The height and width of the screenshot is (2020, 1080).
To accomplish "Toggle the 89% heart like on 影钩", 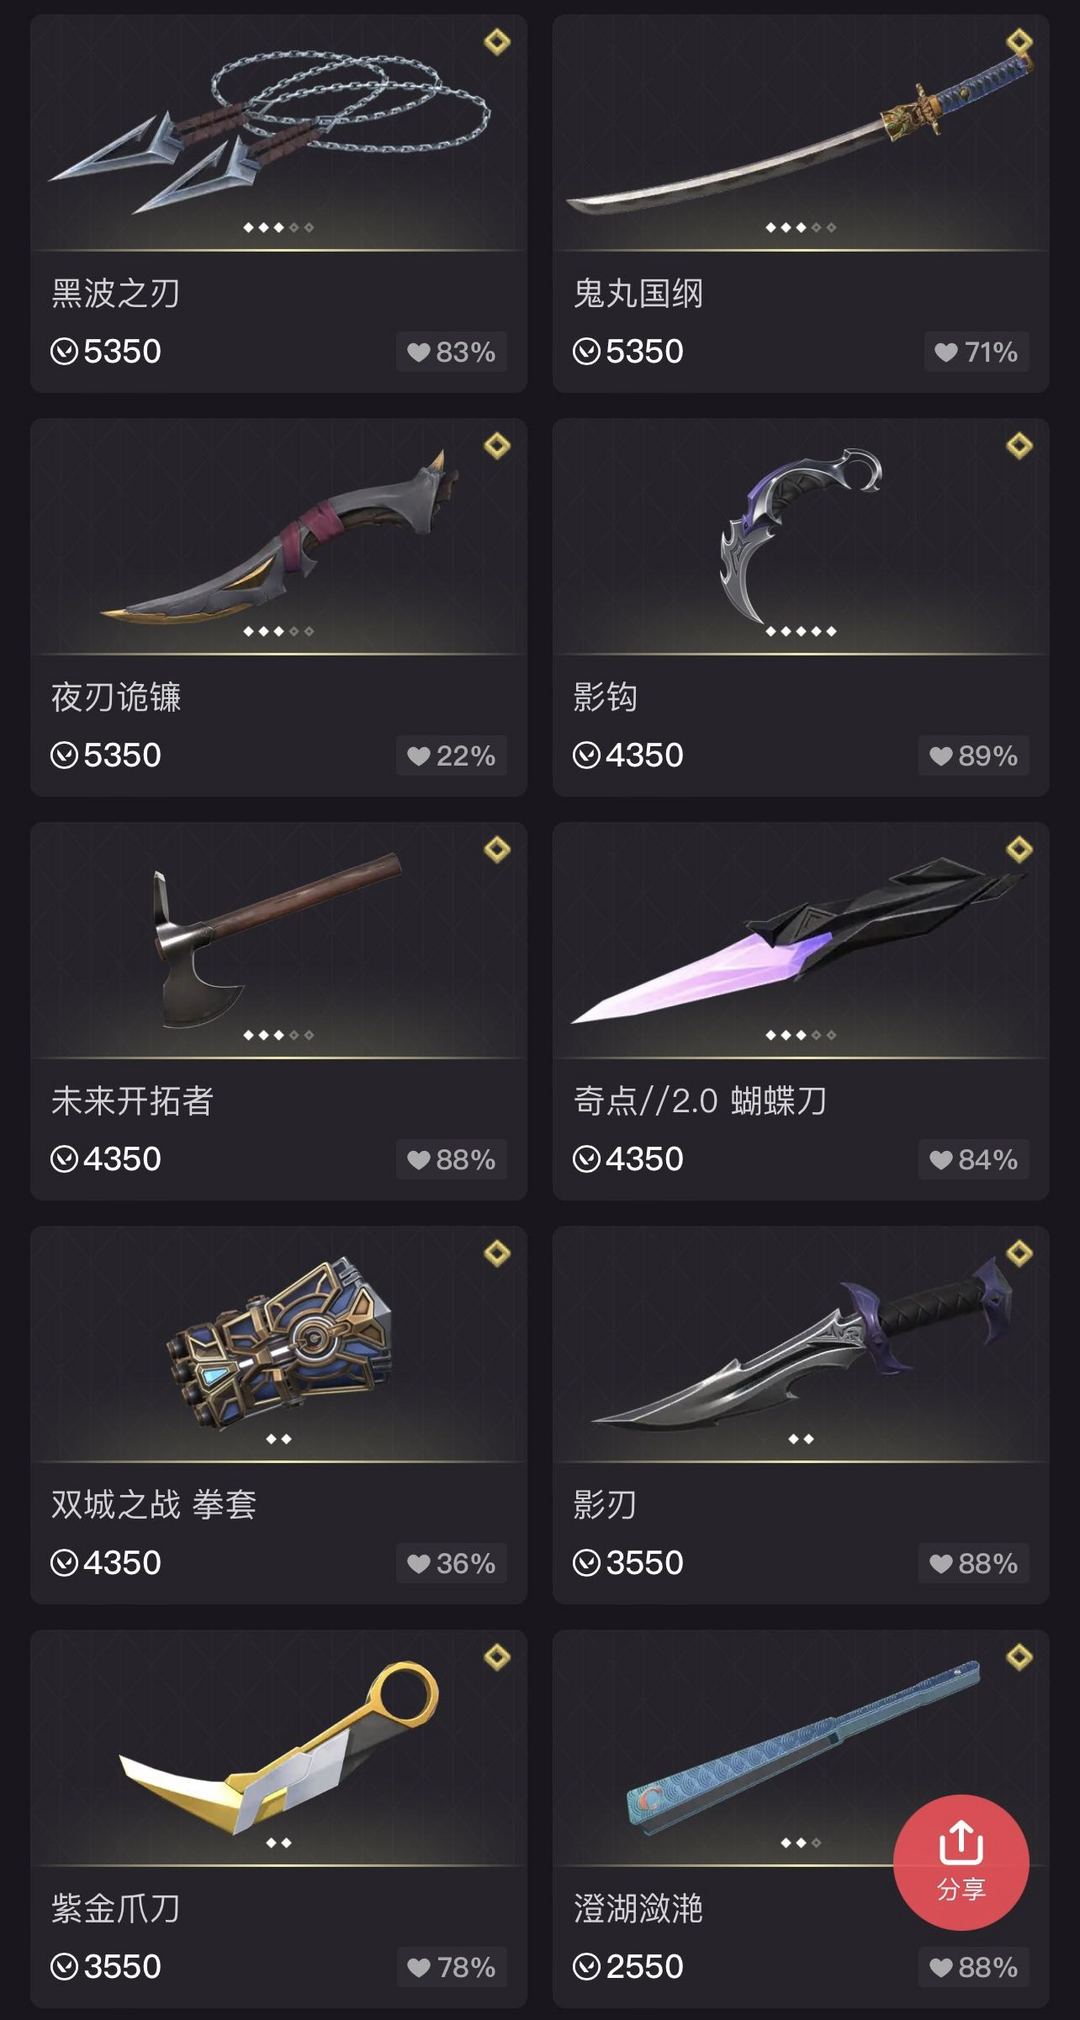I will 974,756.
